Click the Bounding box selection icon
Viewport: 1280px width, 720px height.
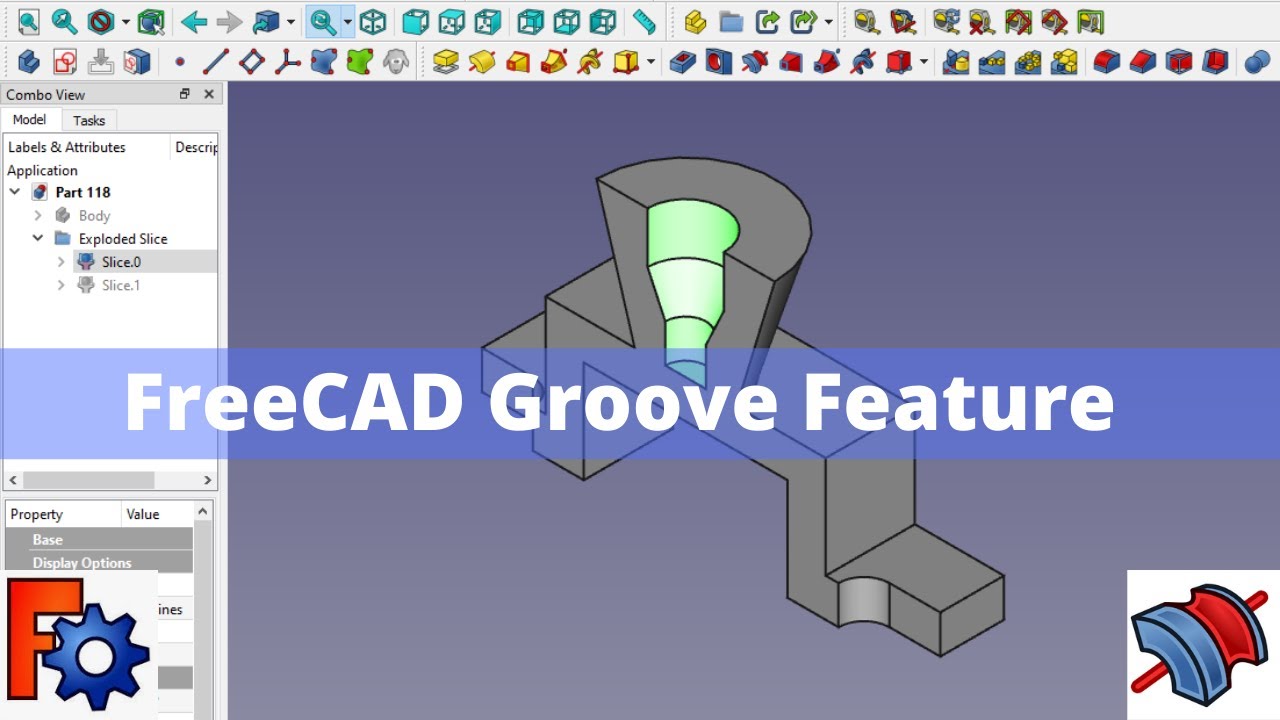coord(151,21)
